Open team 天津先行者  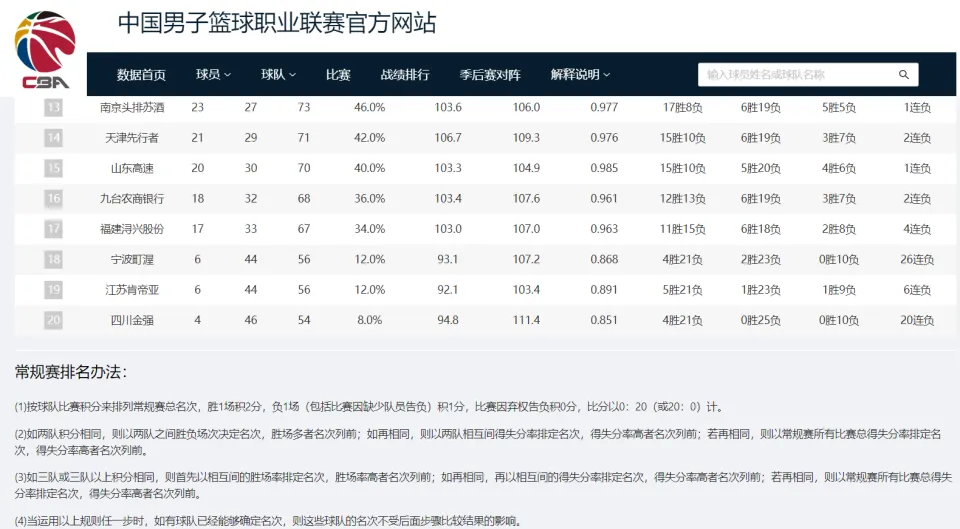[132, 138]
